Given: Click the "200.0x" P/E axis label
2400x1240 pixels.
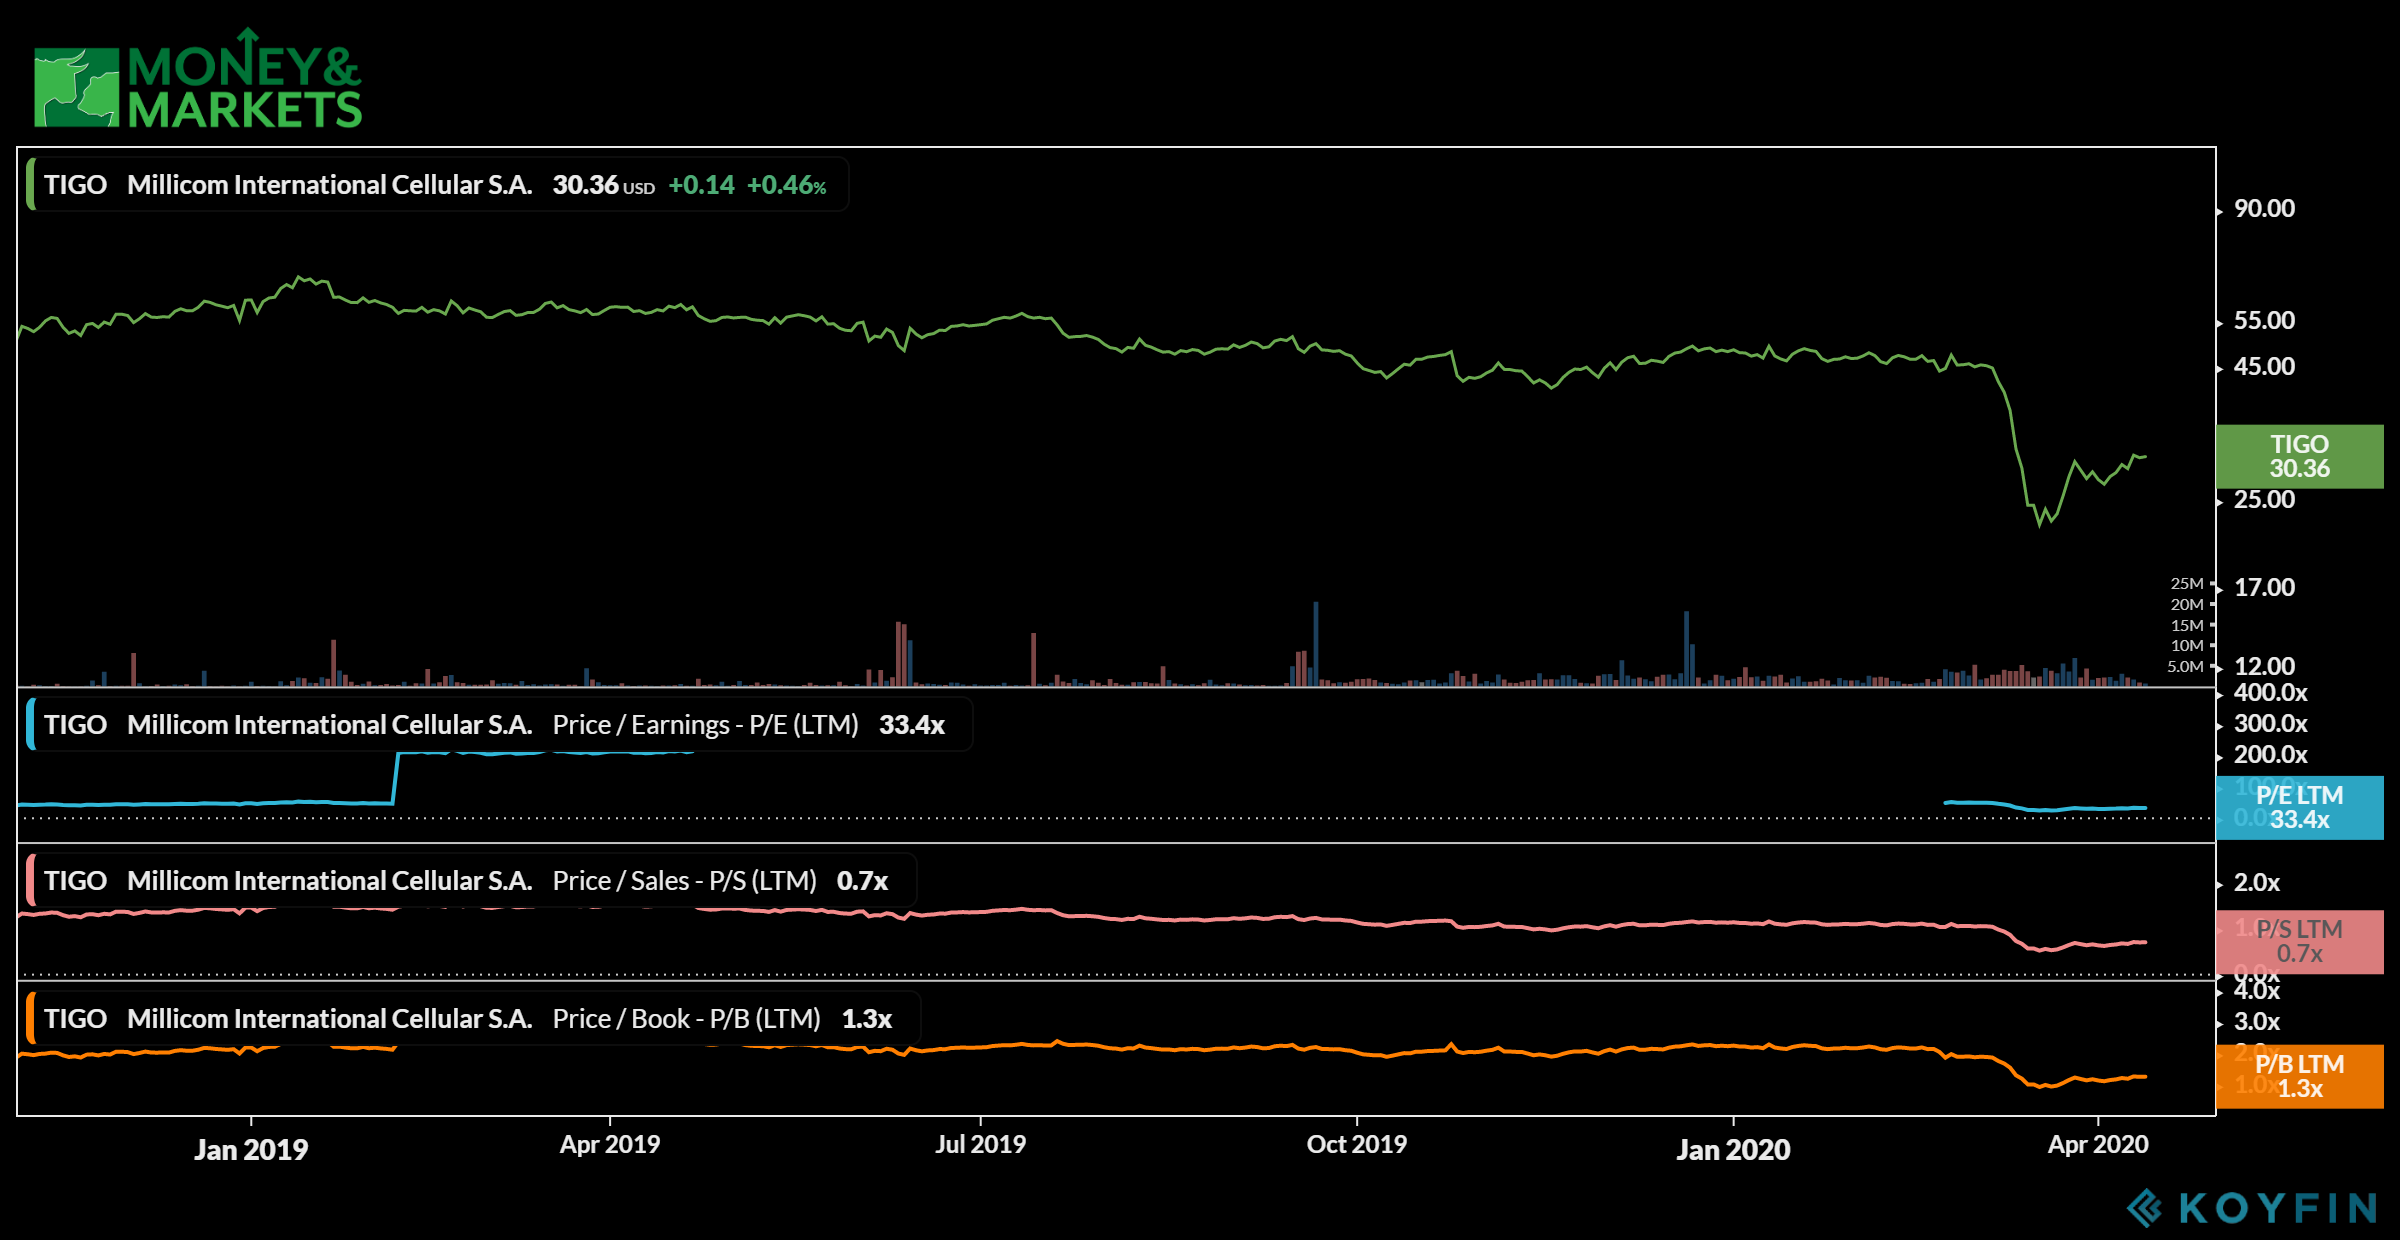Looking at the screenshot, I should coord(2271,754).
